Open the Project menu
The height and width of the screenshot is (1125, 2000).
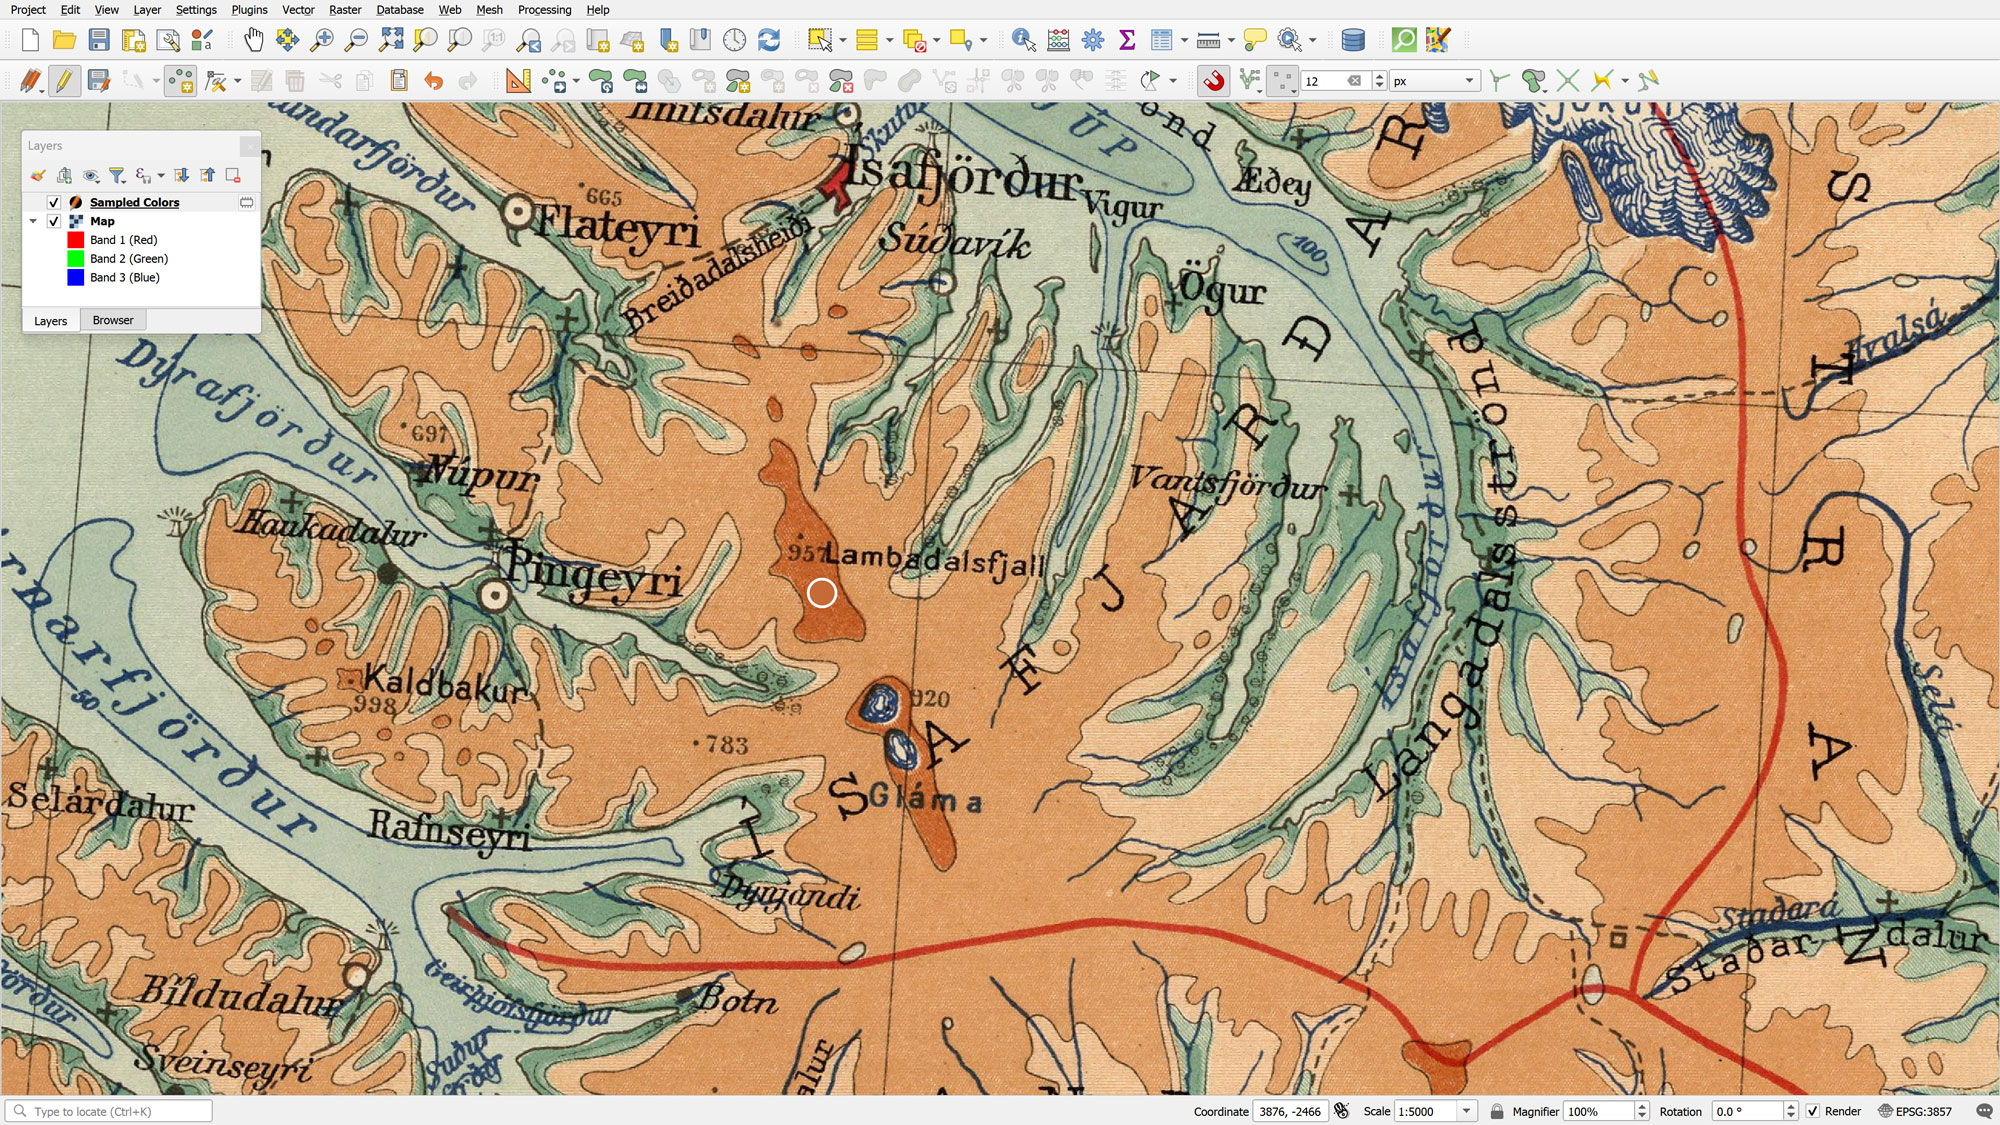(28, 9)
